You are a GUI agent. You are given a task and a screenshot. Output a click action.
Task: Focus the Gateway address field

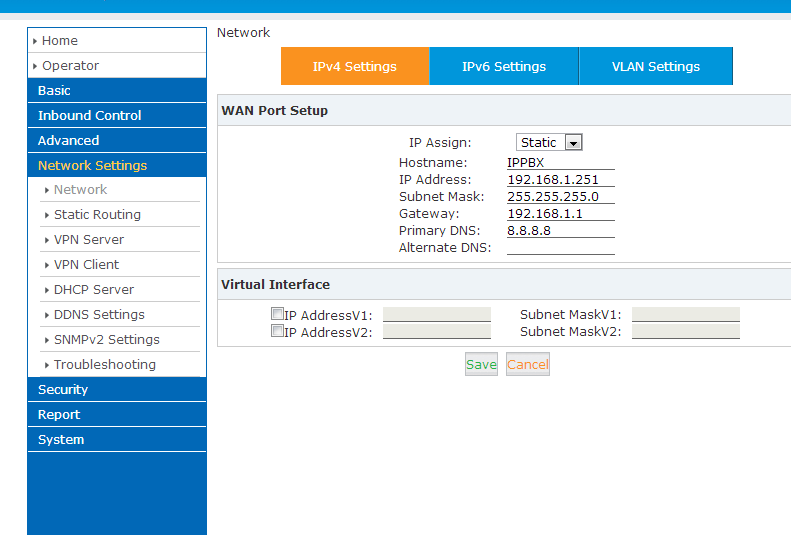tap(560, 214)
